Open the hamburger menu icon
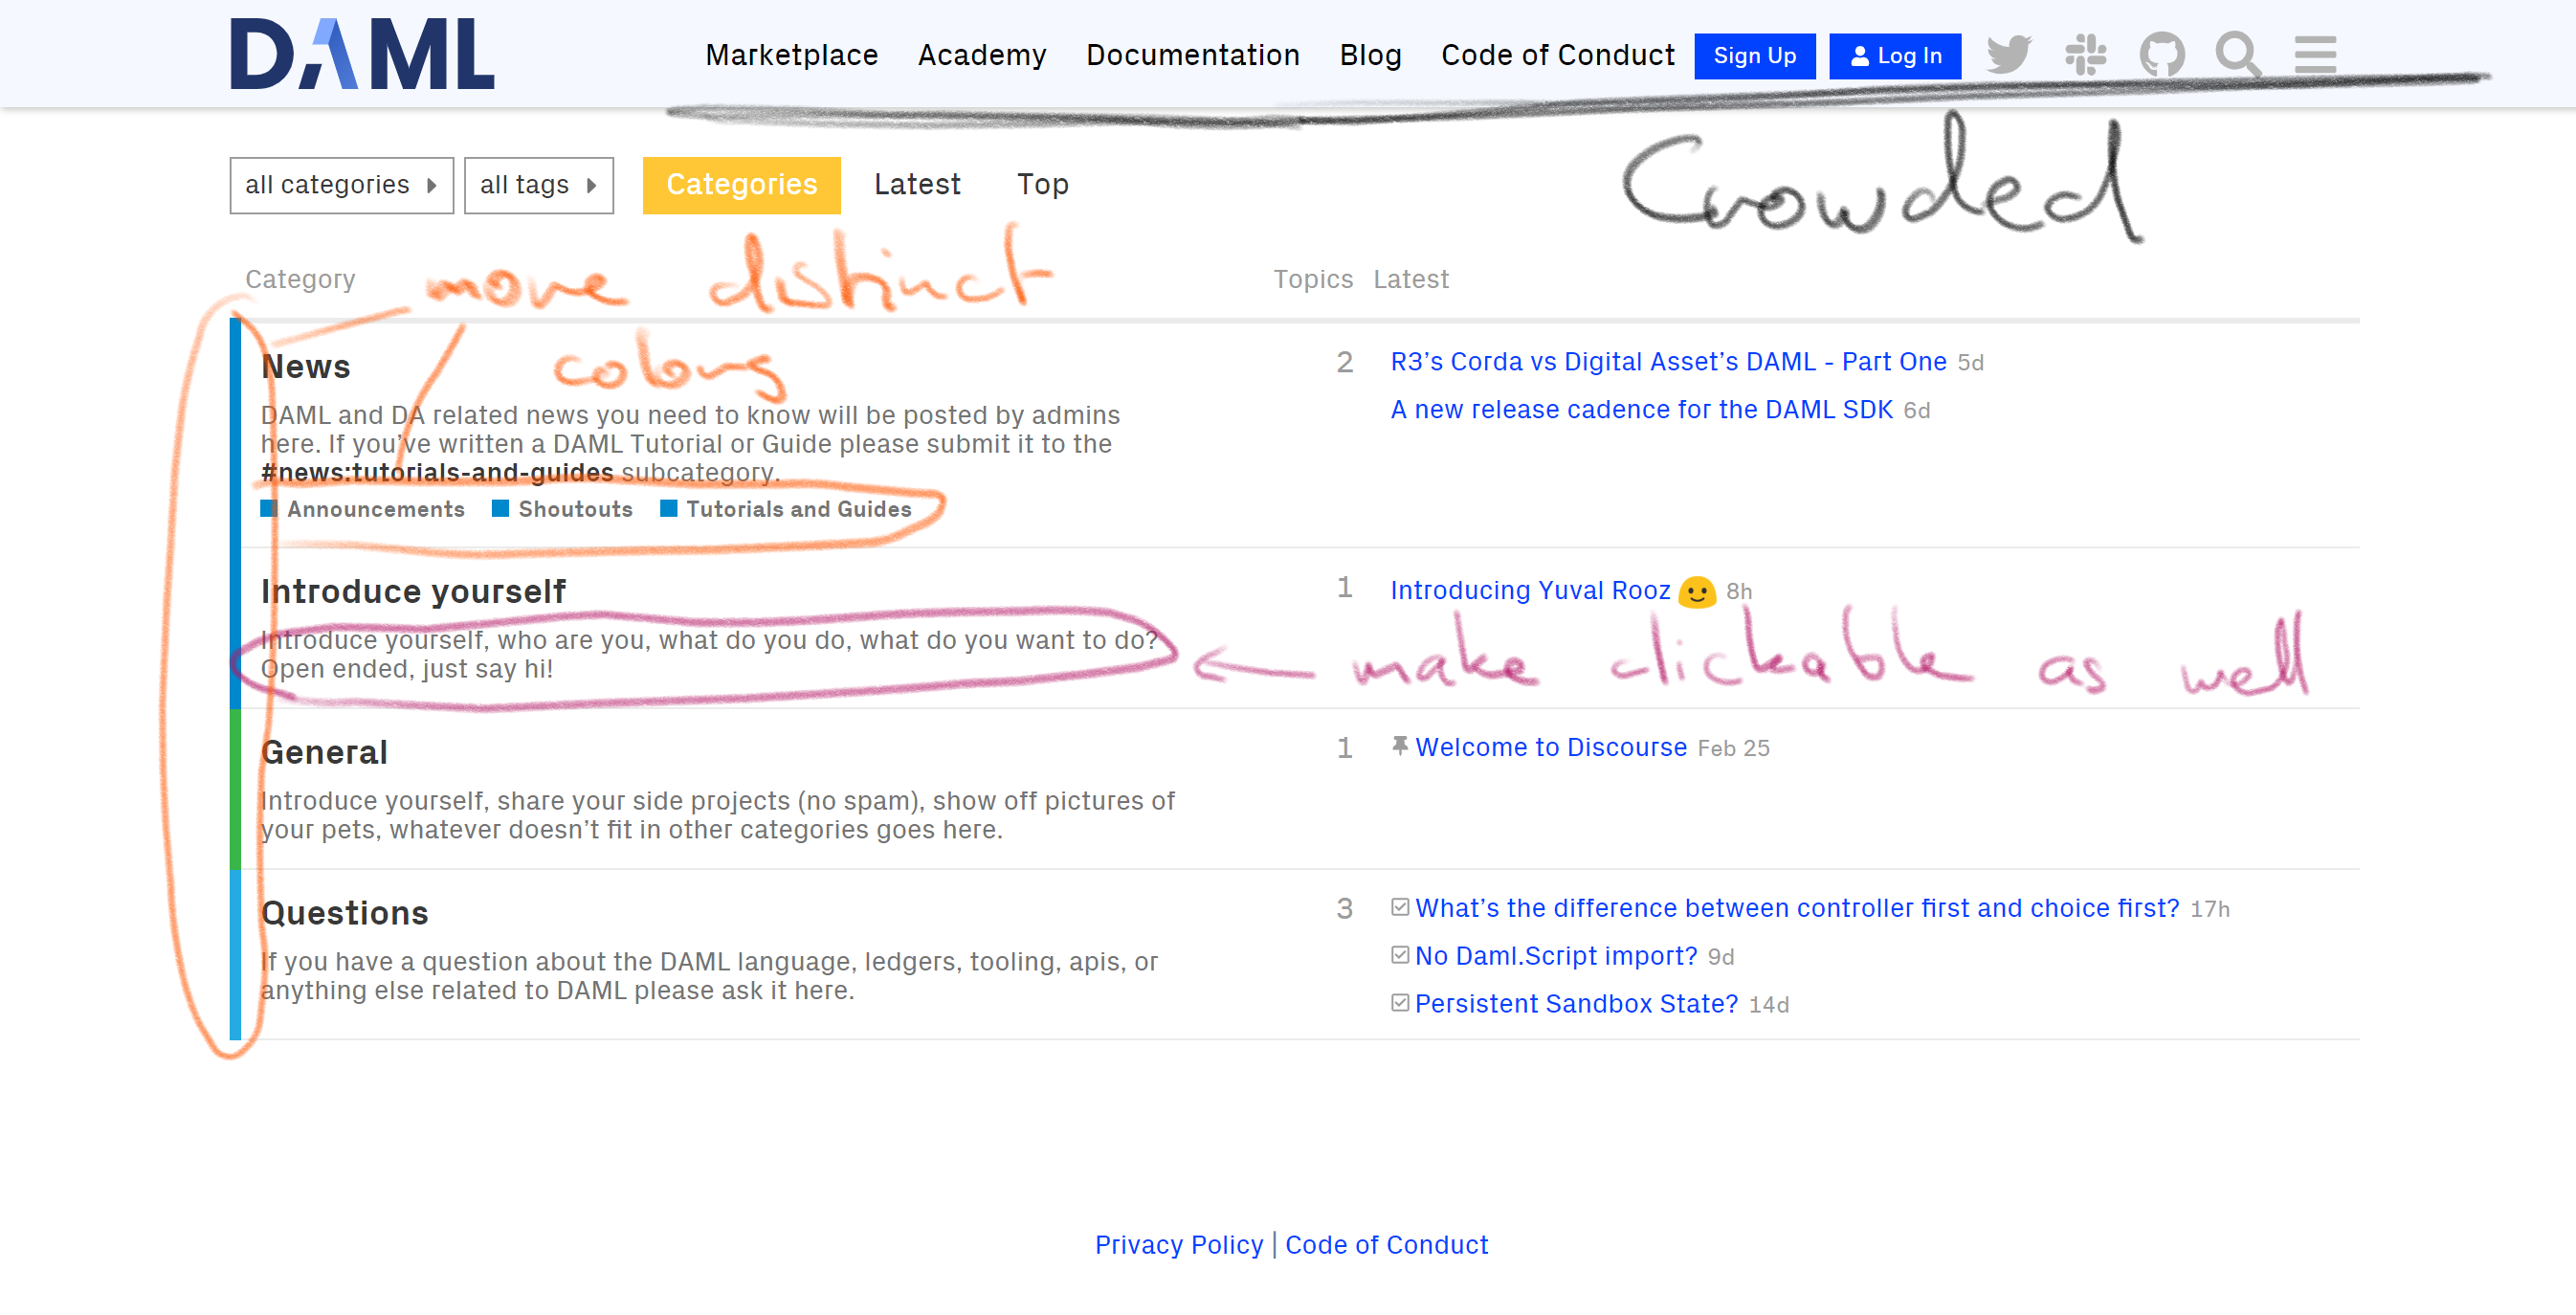Screen dimensions: 2576x1315 click(2315, 55)
